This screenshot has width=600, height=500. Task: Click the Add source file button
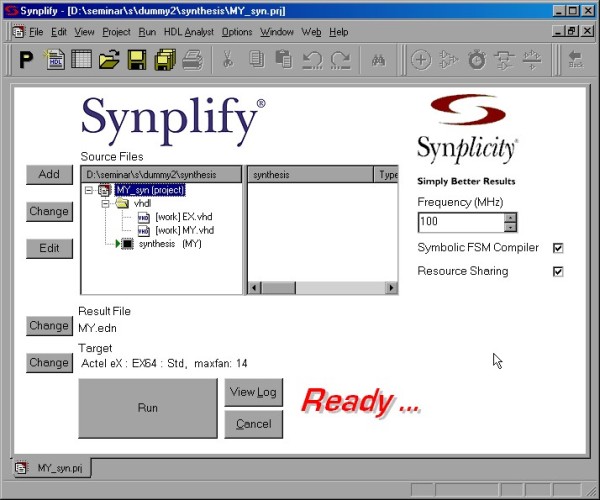pos(49,175)
